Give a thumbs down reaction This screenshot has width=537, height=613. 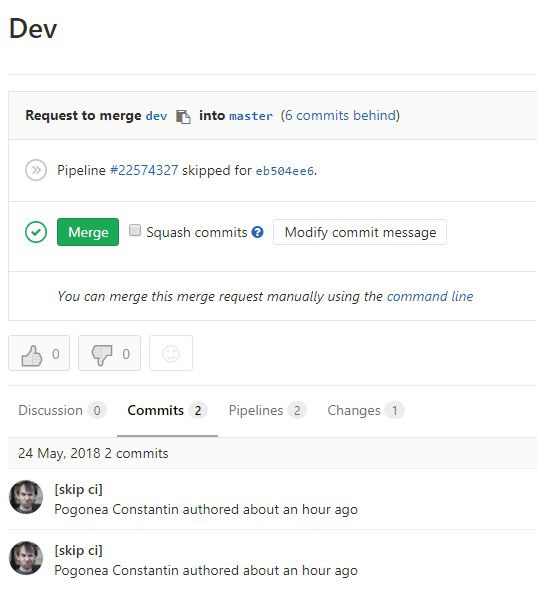(109, 353)
